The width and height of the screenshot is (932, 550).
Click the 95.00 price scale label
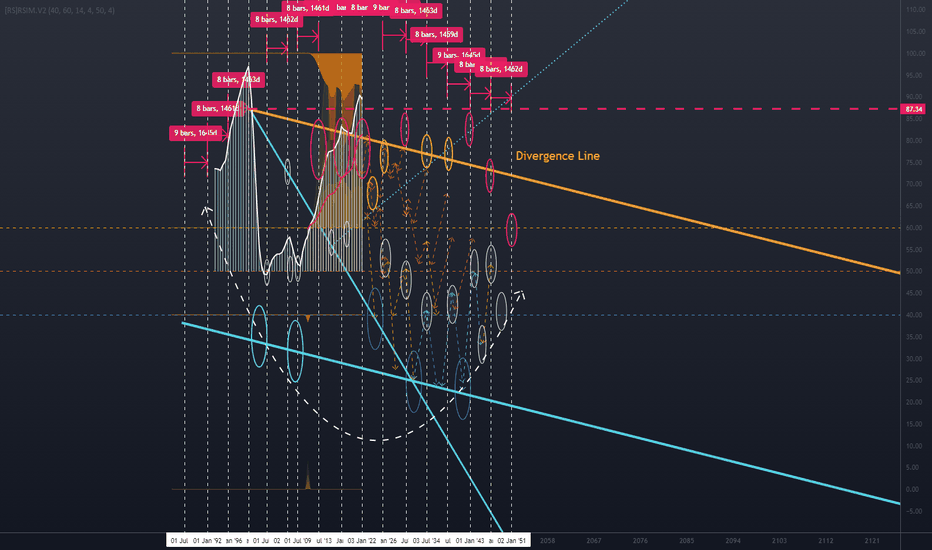pyautogui.click(x=915, y=76)
